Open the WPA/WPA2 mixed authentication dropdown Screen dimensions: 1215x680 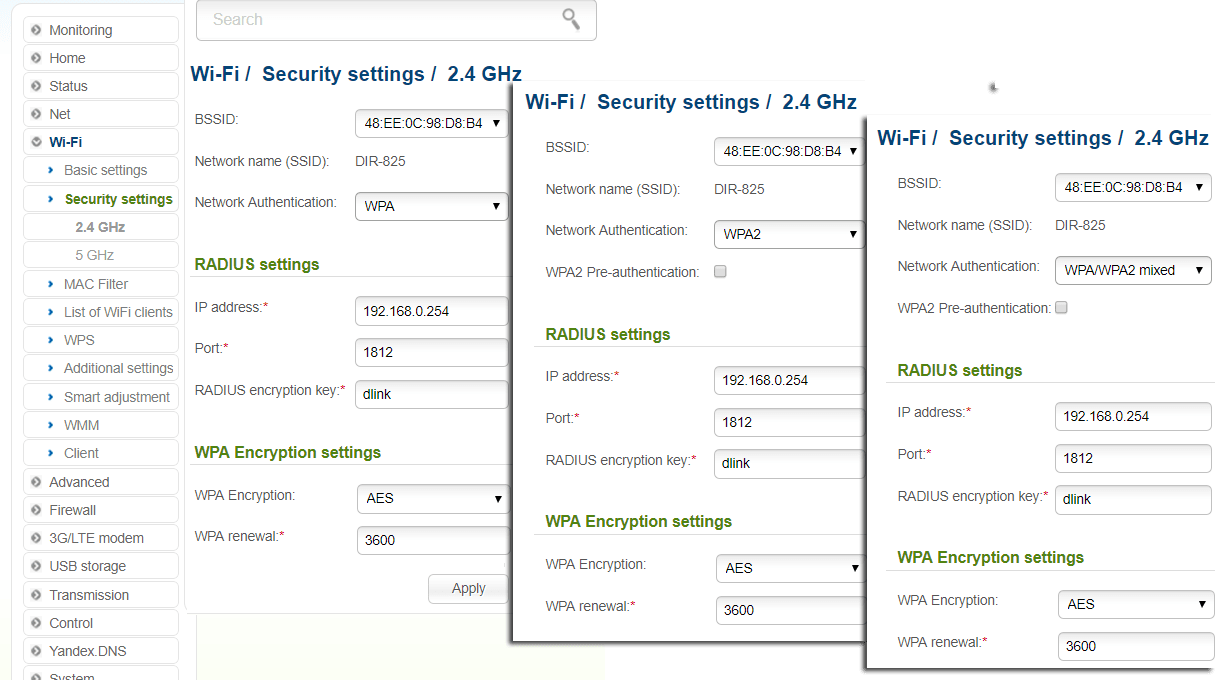pyautogui.click(x=1132, y=270)
